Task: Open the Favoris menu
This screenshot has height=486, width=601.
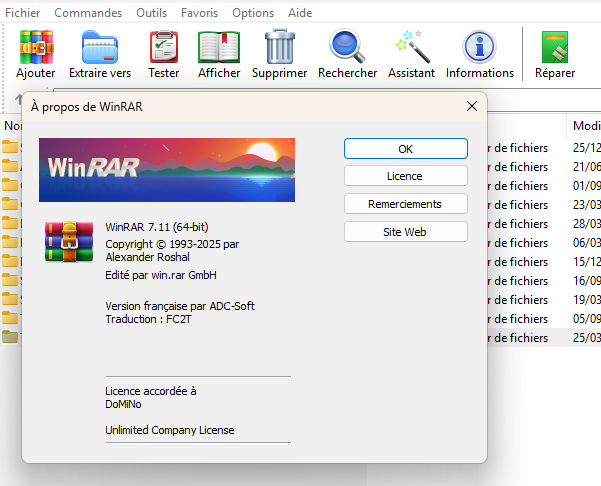Action: click(x=199, y=13)
